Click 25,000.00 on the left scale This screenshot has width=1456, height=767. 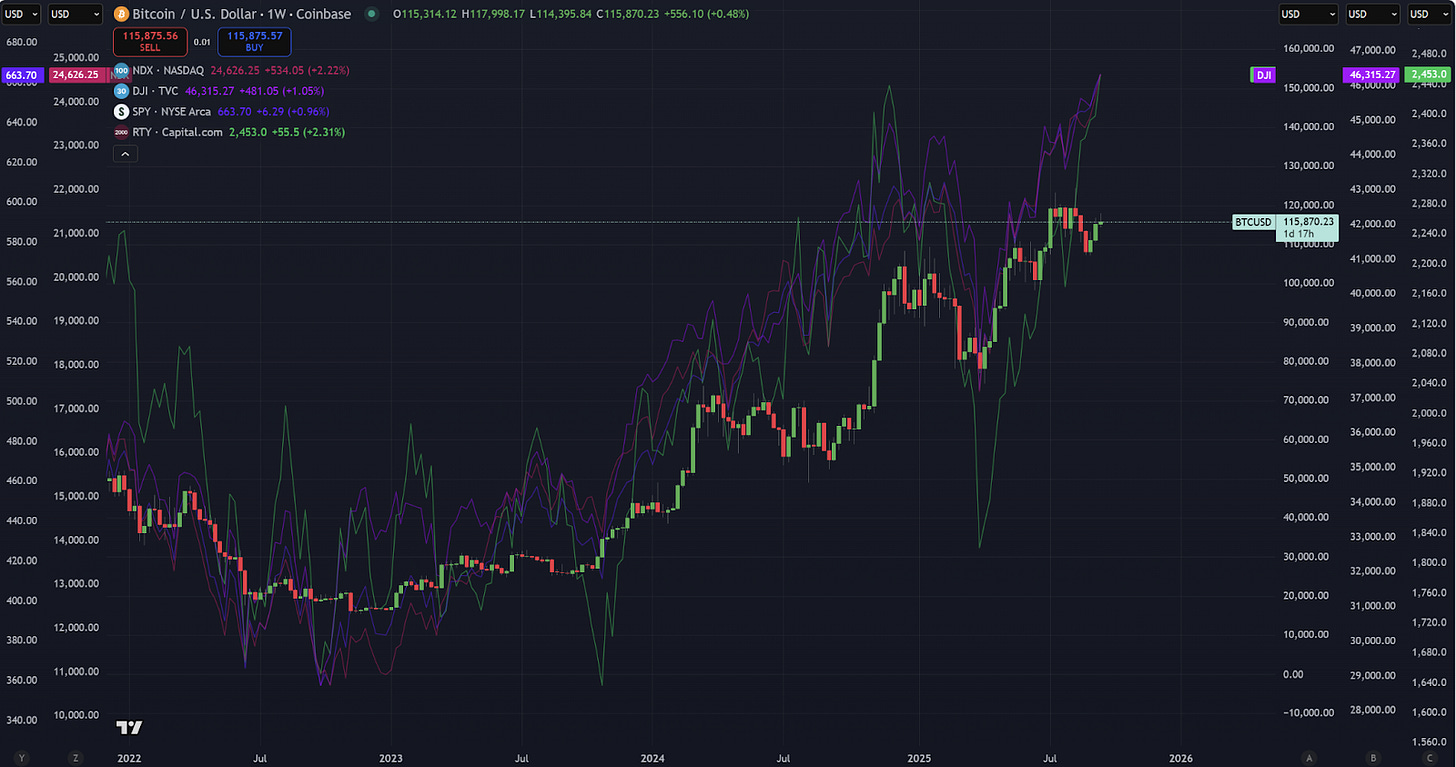(76, 56)
